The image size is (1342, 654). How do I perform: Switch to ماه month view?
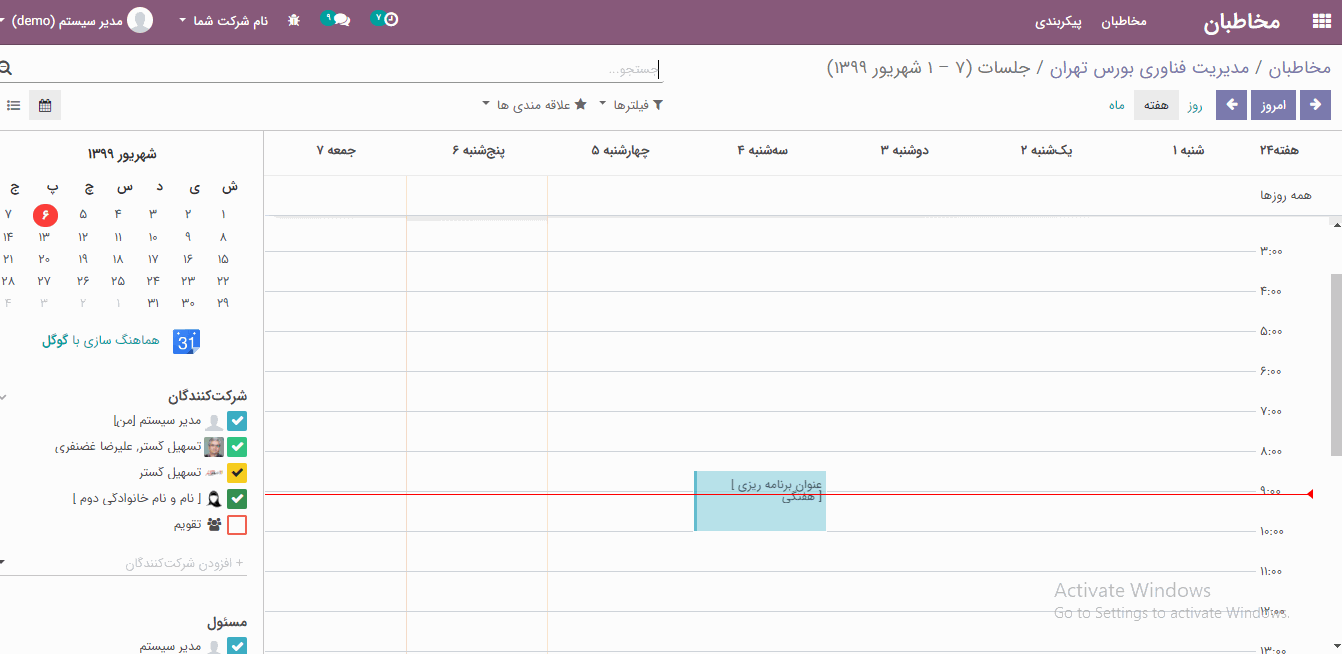tap(1116, 105)
